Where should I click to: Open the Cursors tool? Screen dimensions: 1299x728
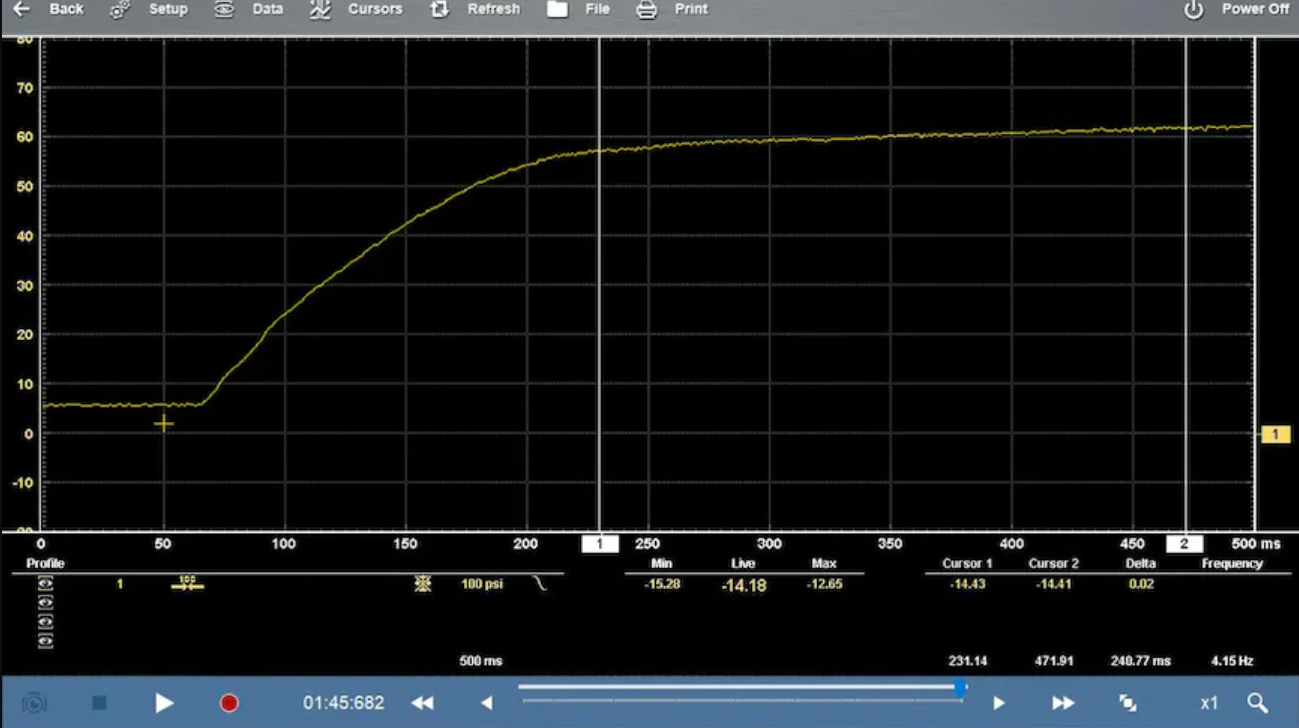[x=321, y=8]
